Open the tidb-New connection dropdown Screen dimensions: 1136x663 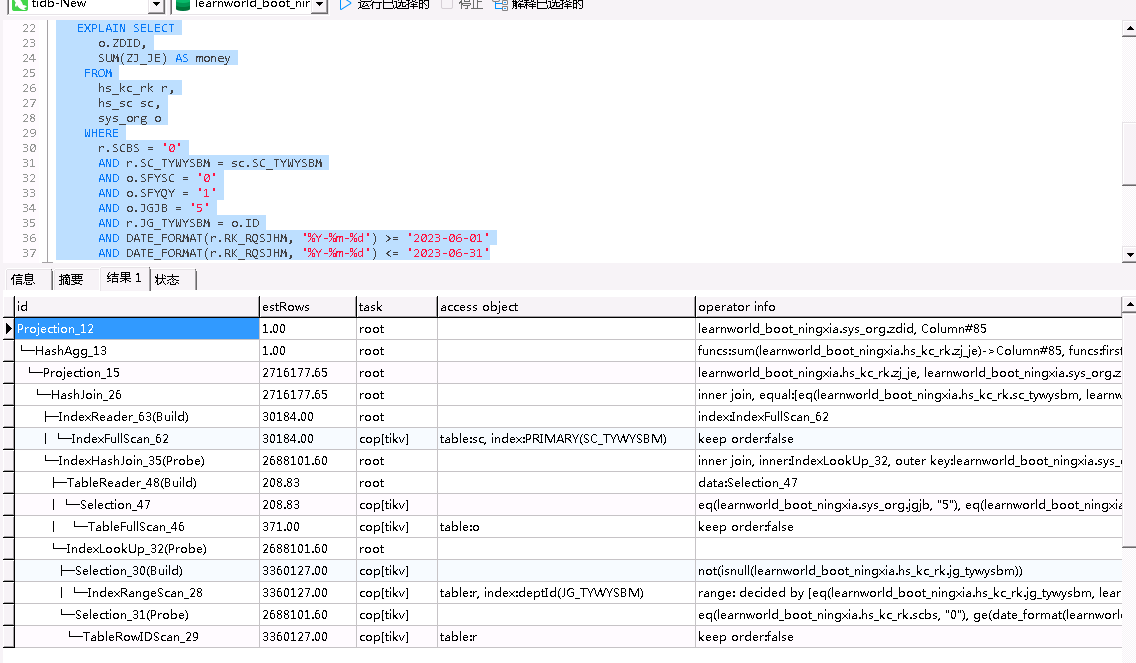click(x=157, y=5)
